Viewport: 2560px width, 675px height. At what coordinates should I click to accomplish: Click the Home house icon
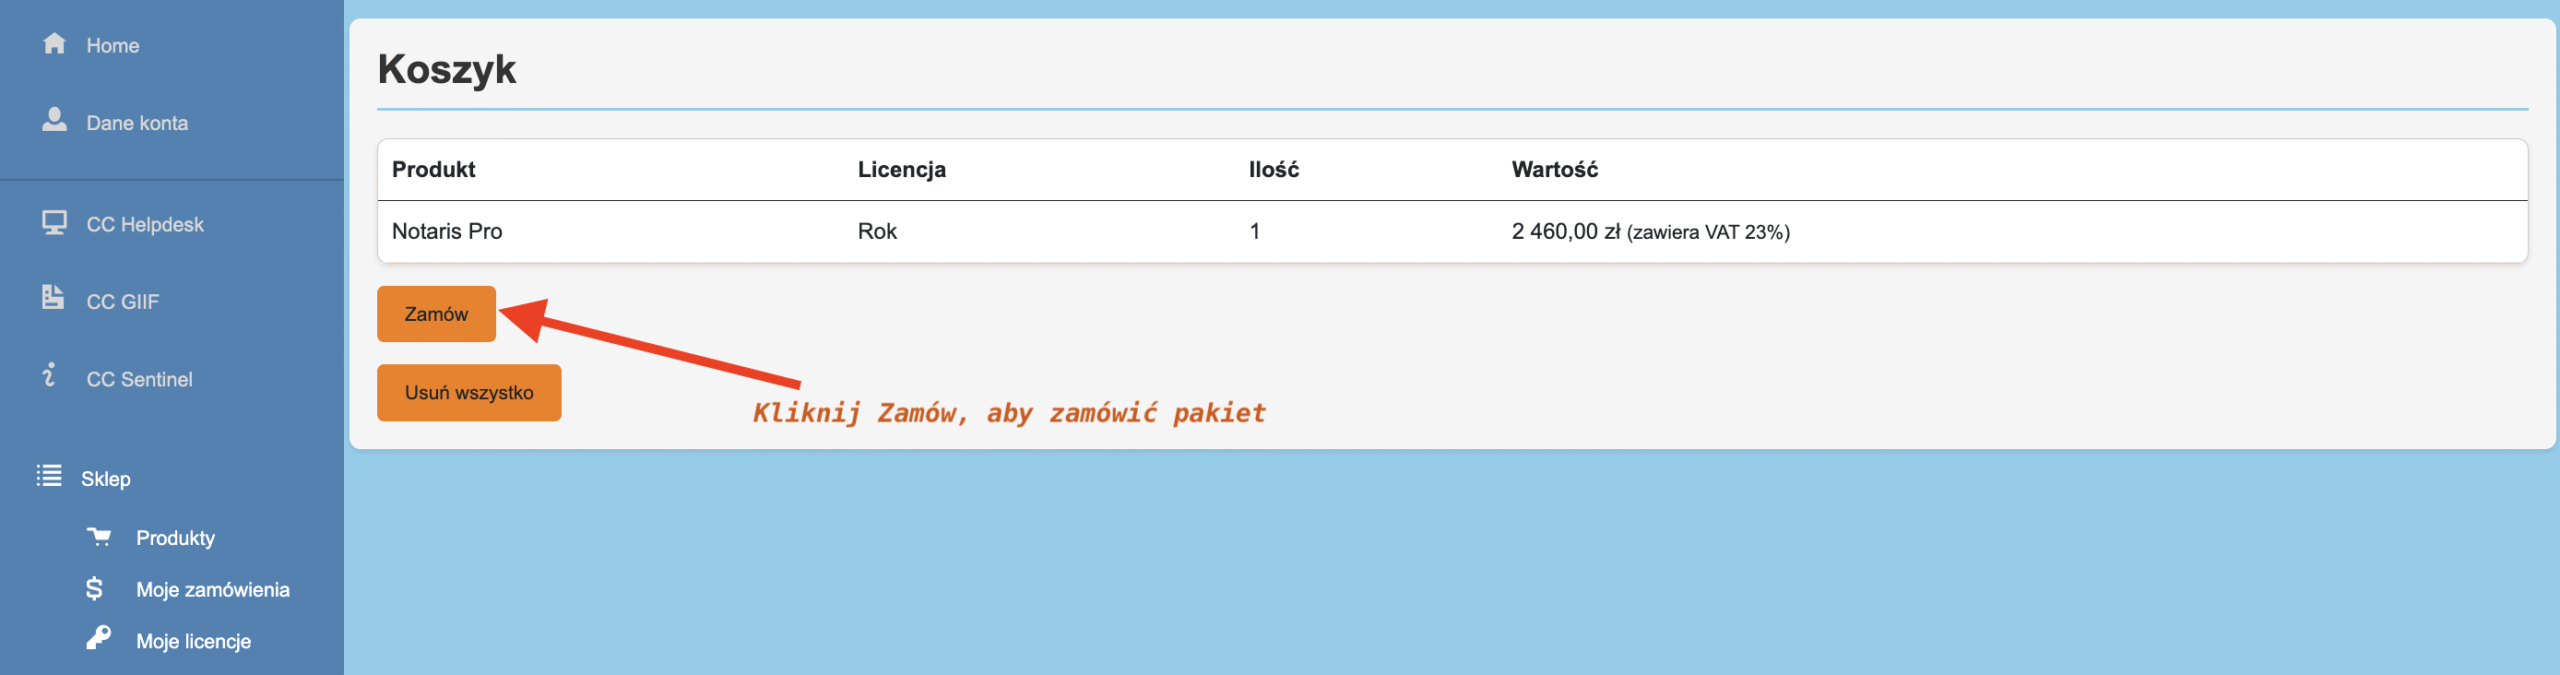click(x=54, y=43)
